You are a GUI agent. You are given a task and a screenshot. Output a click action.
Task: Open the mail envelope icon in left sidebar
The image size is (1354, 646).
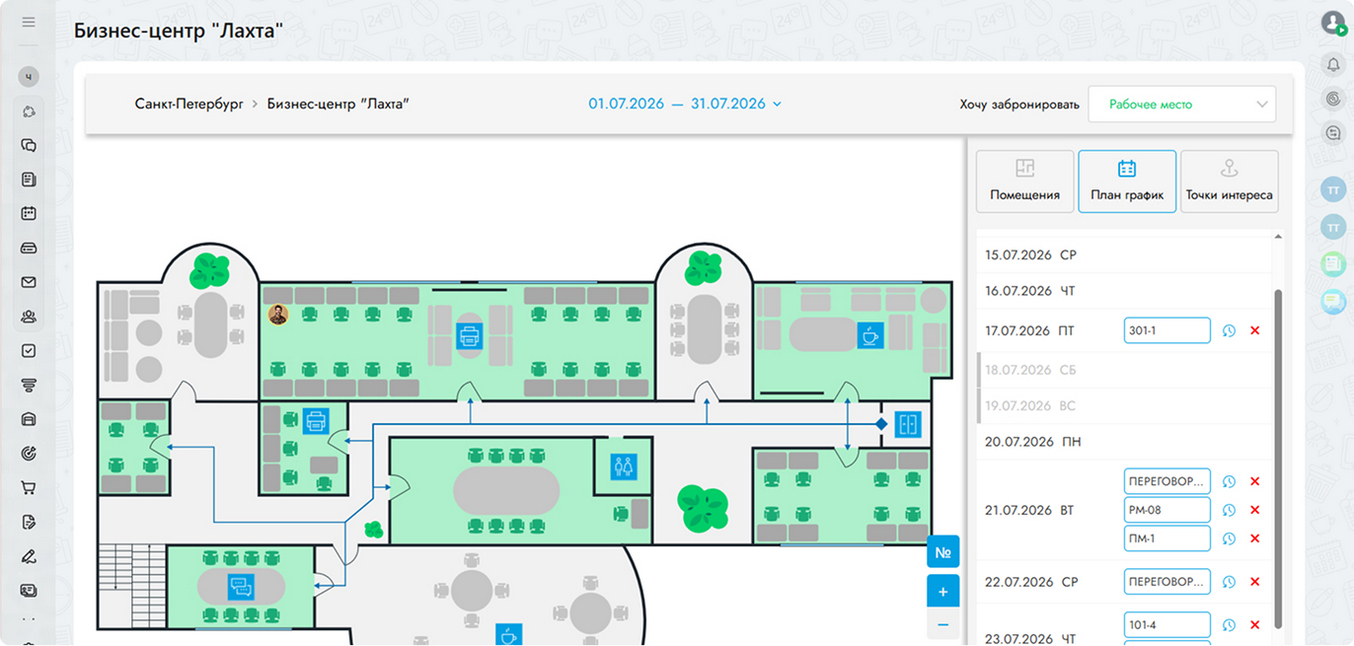pyautogui.click(x=28, y=282)
